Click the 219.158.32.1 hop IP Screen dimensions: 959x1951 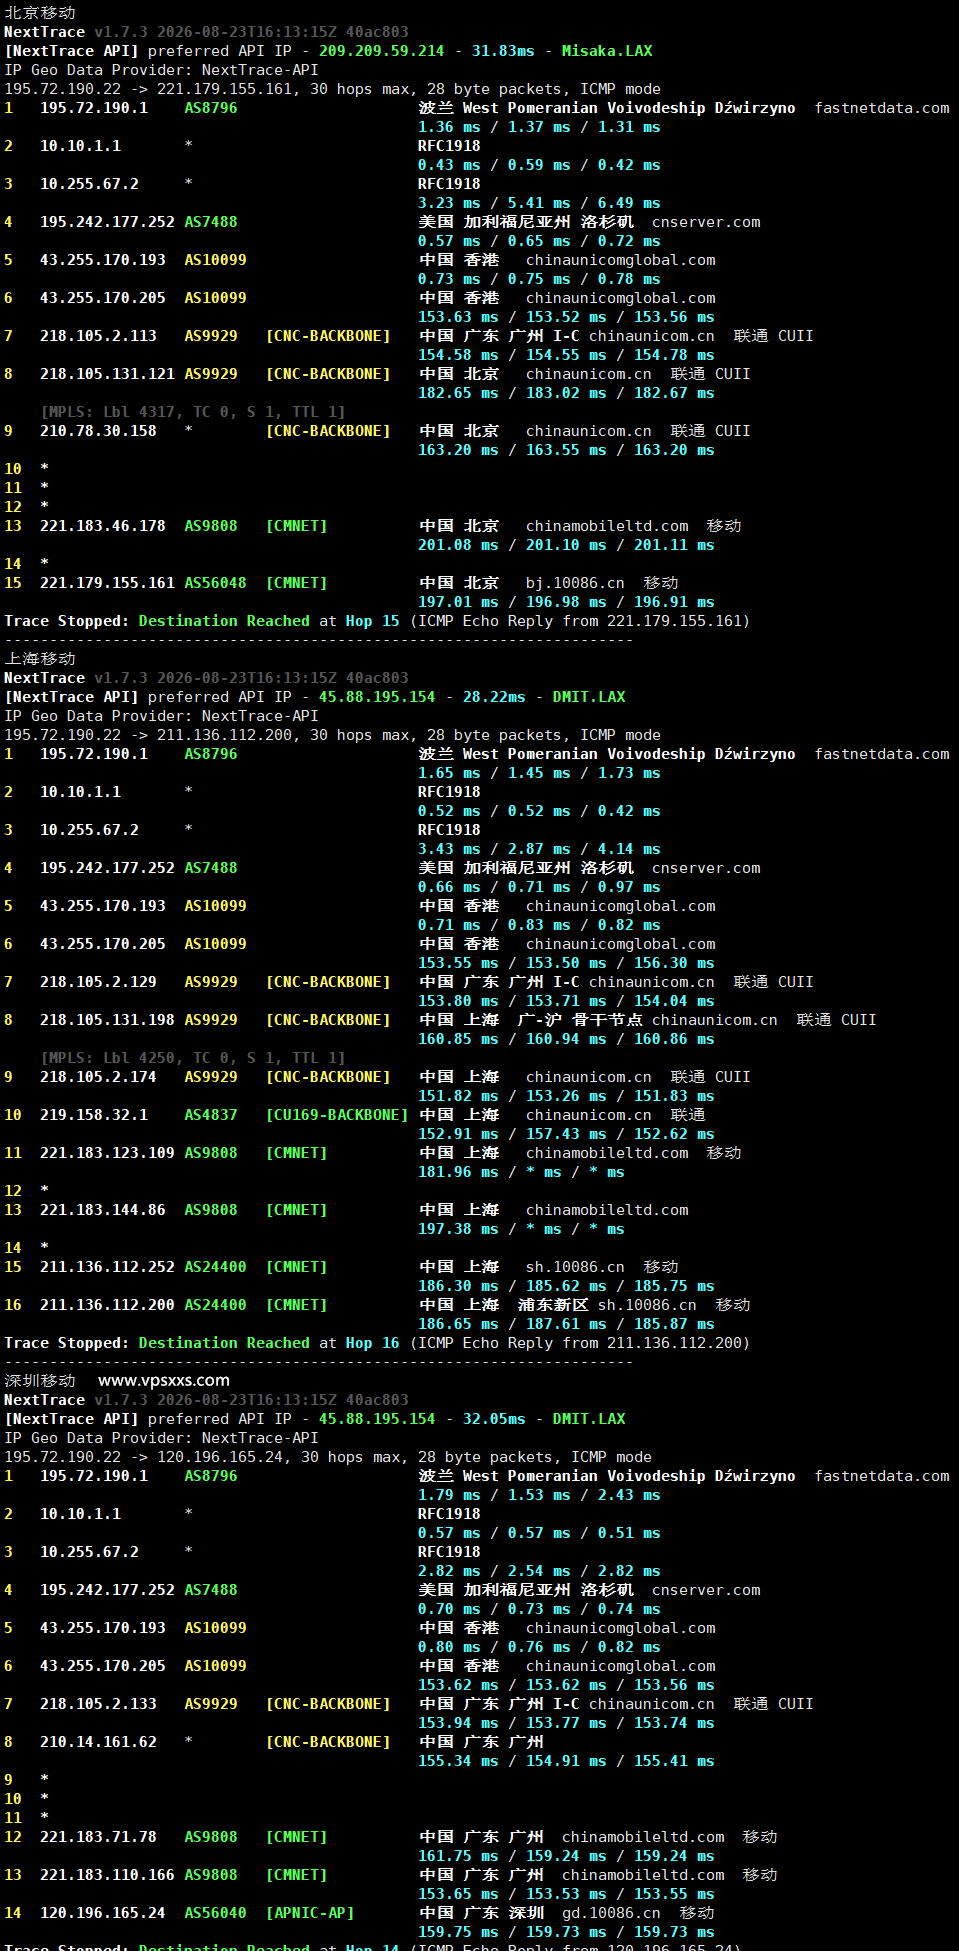[x=94, y=1115]
